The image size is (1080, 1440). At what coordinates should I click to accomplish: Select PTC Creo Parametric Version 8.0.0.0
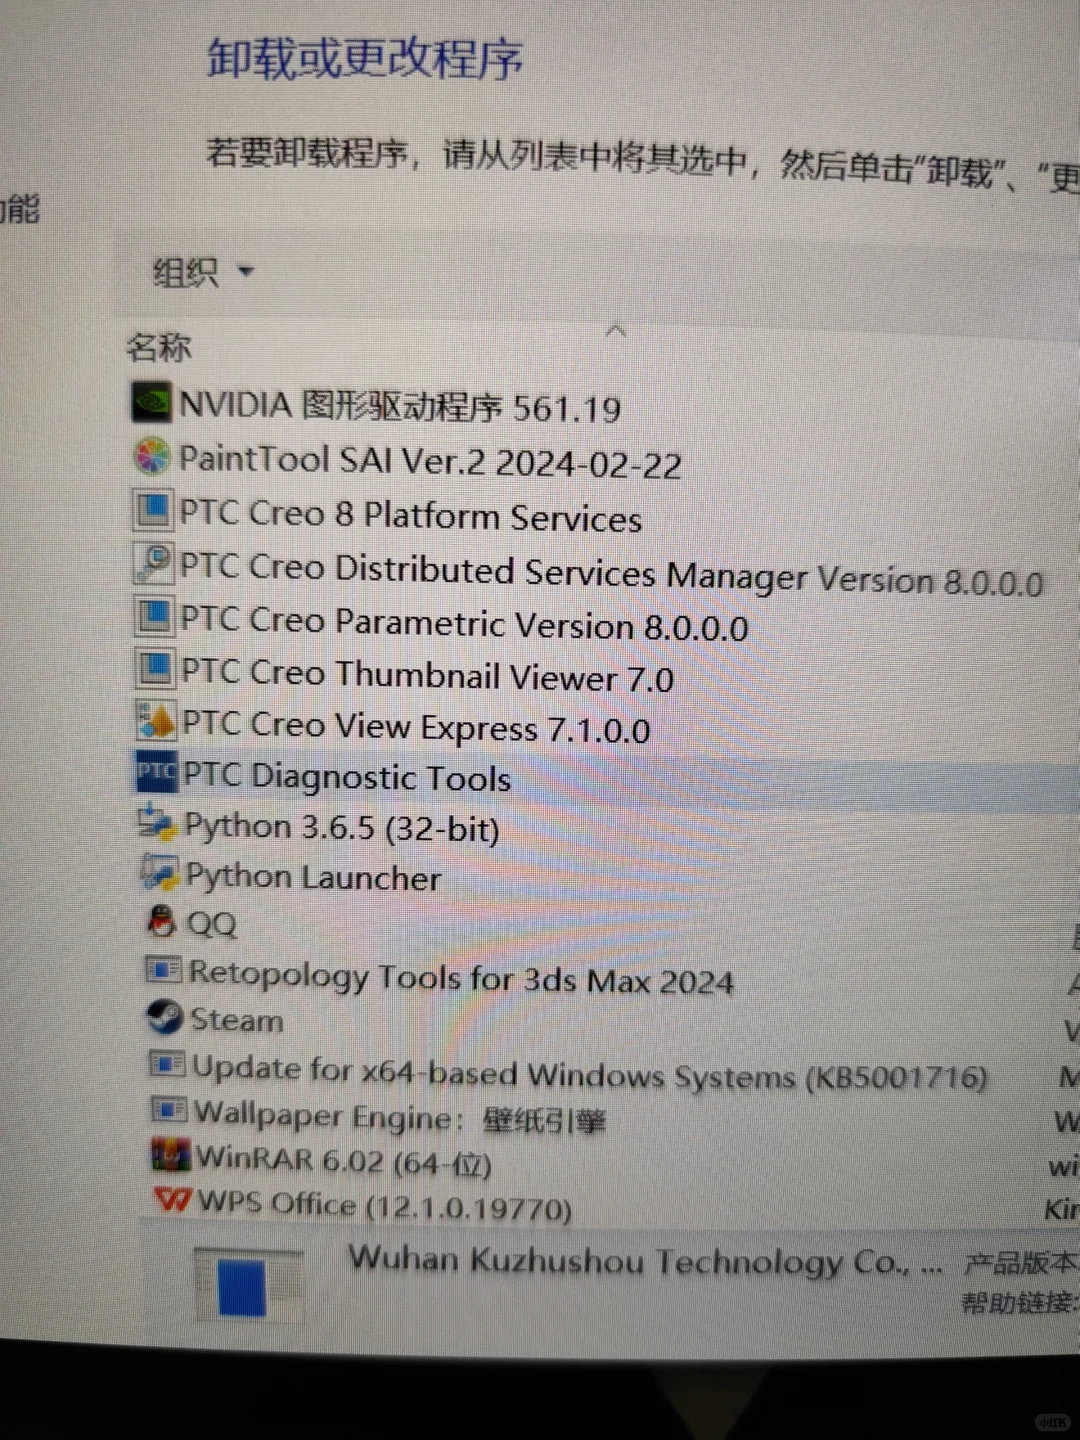click(465, 622)
